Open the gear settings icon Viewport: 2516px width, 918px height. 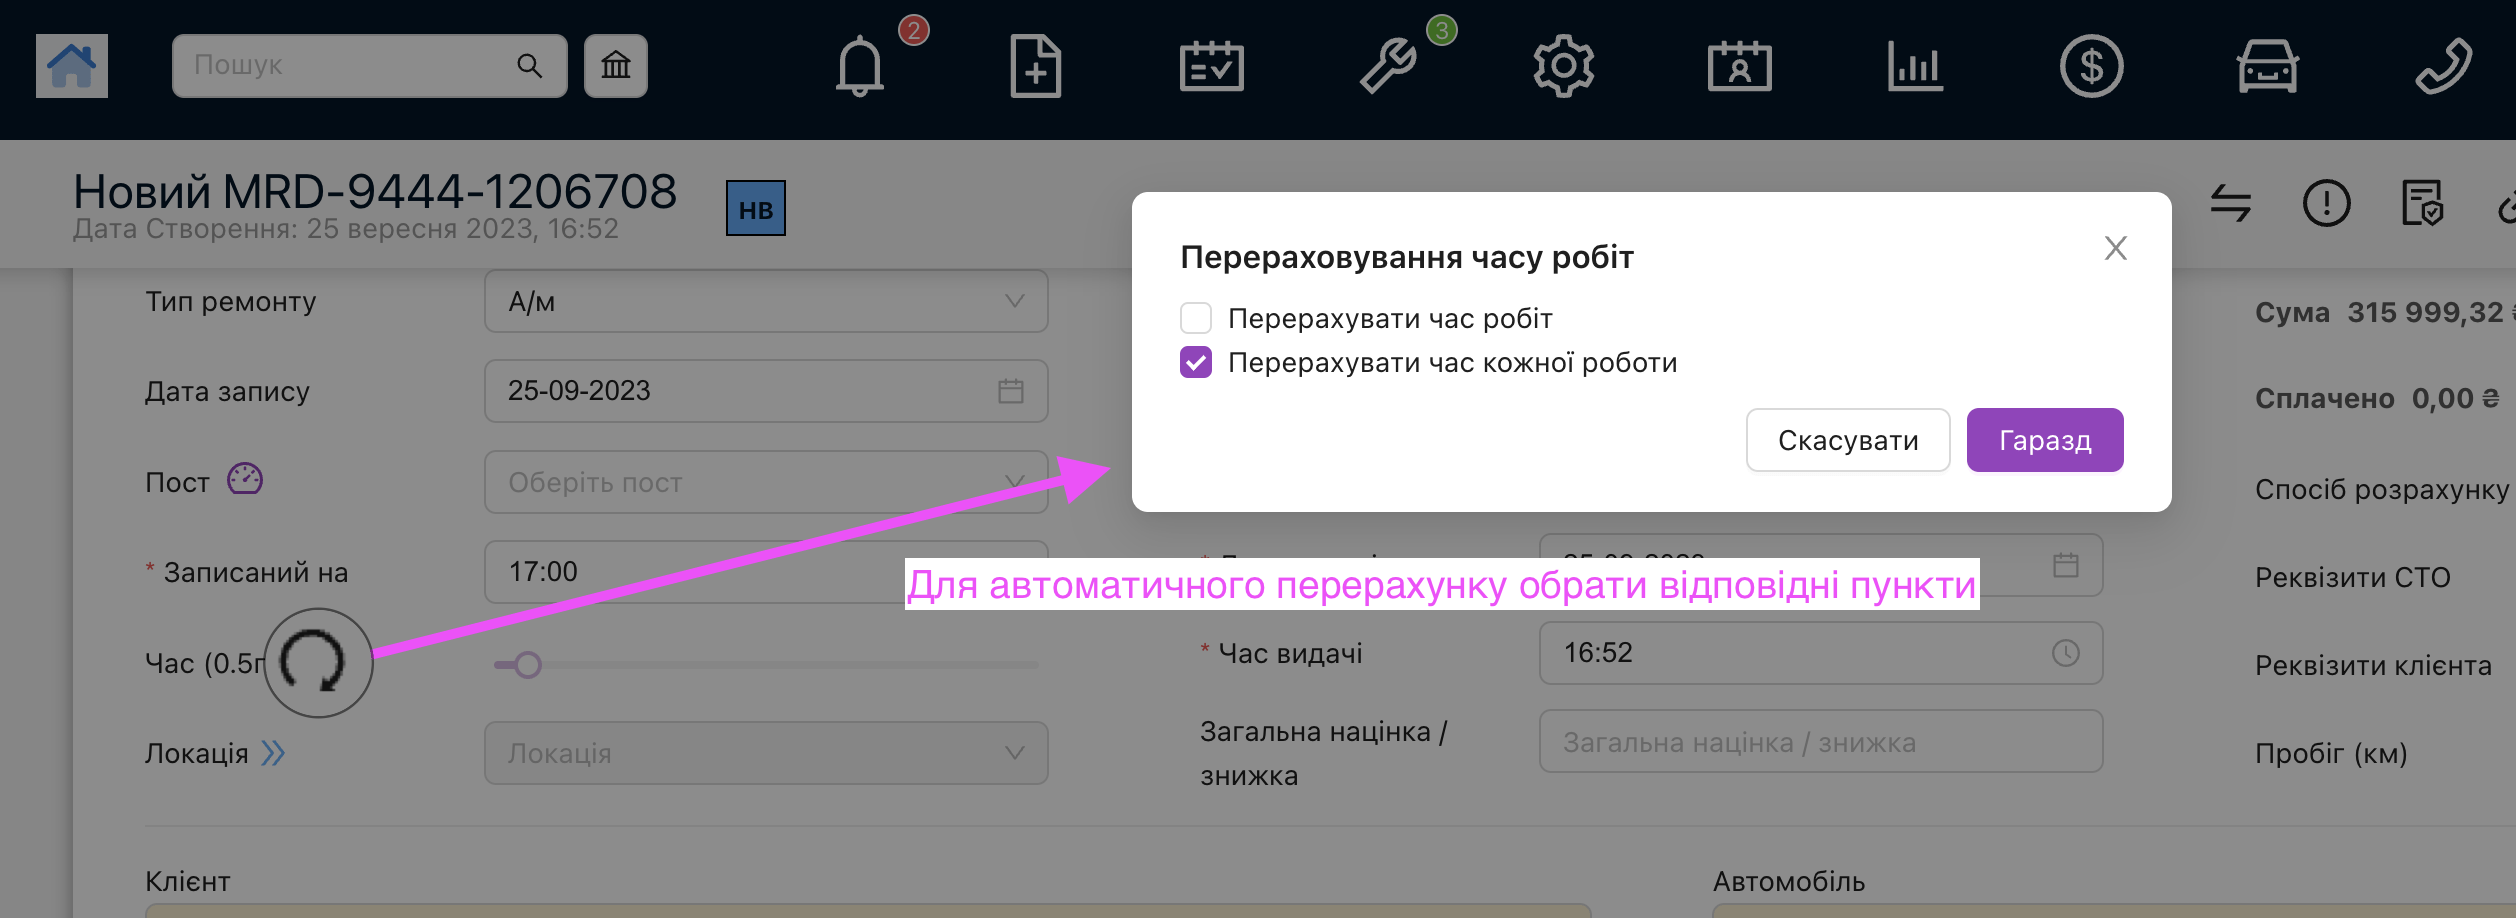pos(1563,67)
